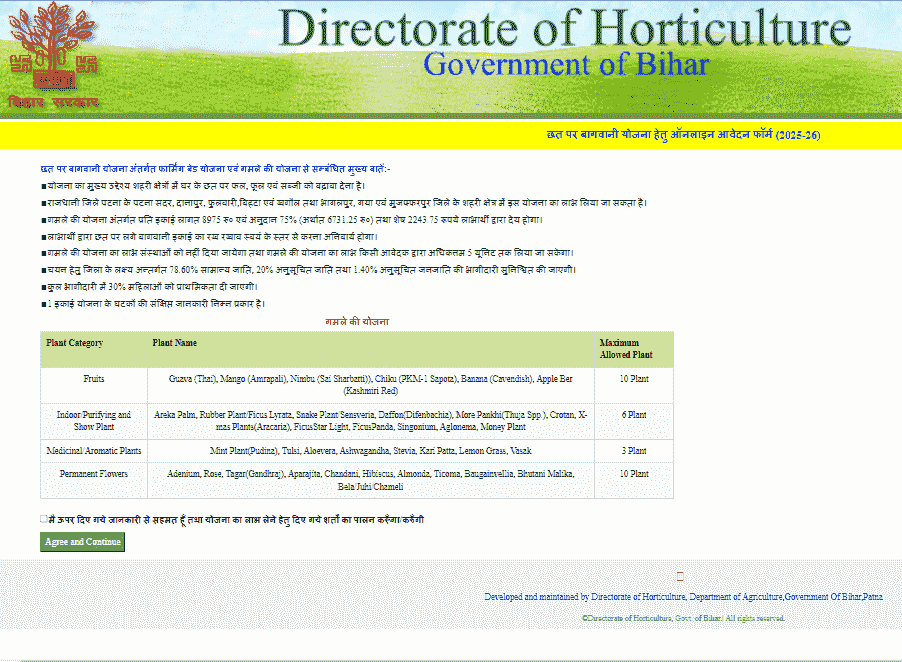Select the Plant Category column header
This screenshot has height=662, width=902.
click(x=75, y=343)
